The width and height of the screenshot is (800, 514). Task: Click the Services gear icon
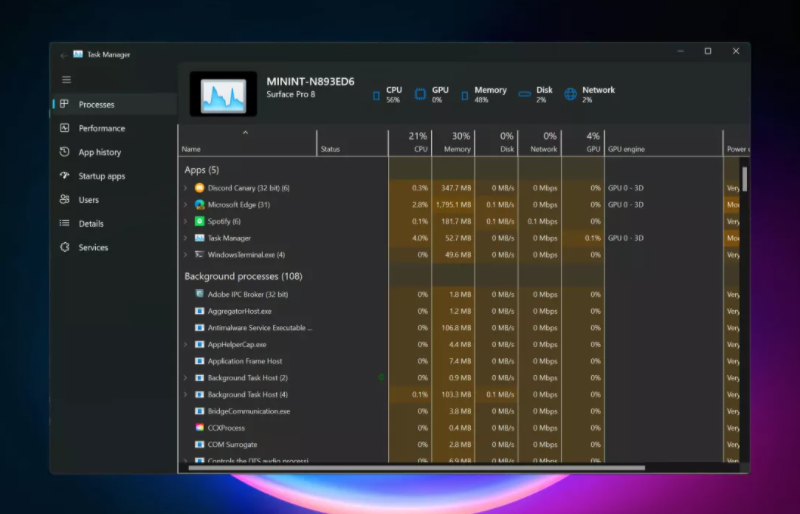pyautogui.click(x=64, y=247)
